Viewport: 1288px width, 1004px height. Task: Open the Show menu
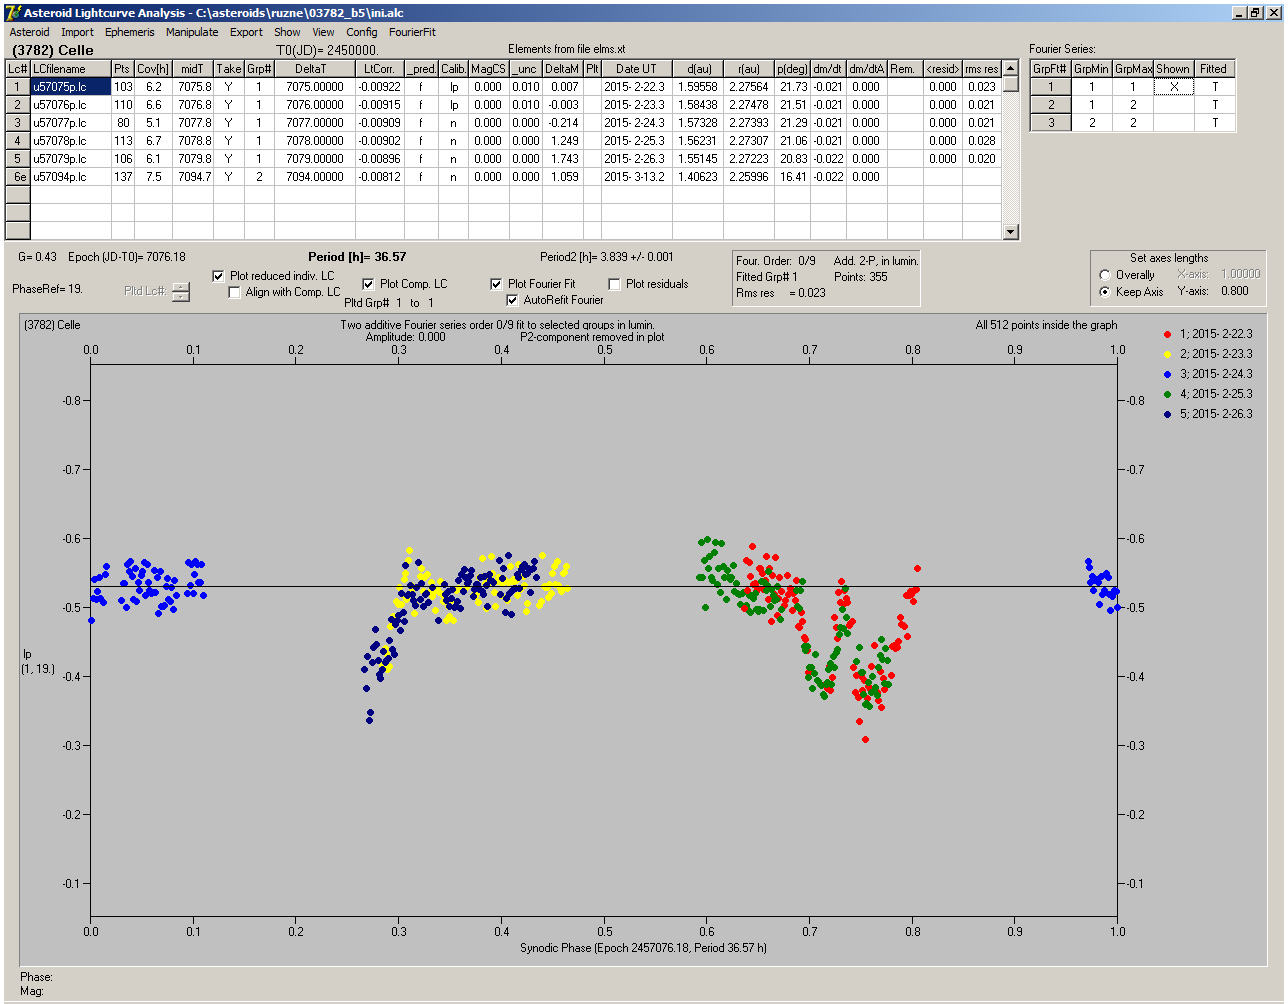coord(287,32)
